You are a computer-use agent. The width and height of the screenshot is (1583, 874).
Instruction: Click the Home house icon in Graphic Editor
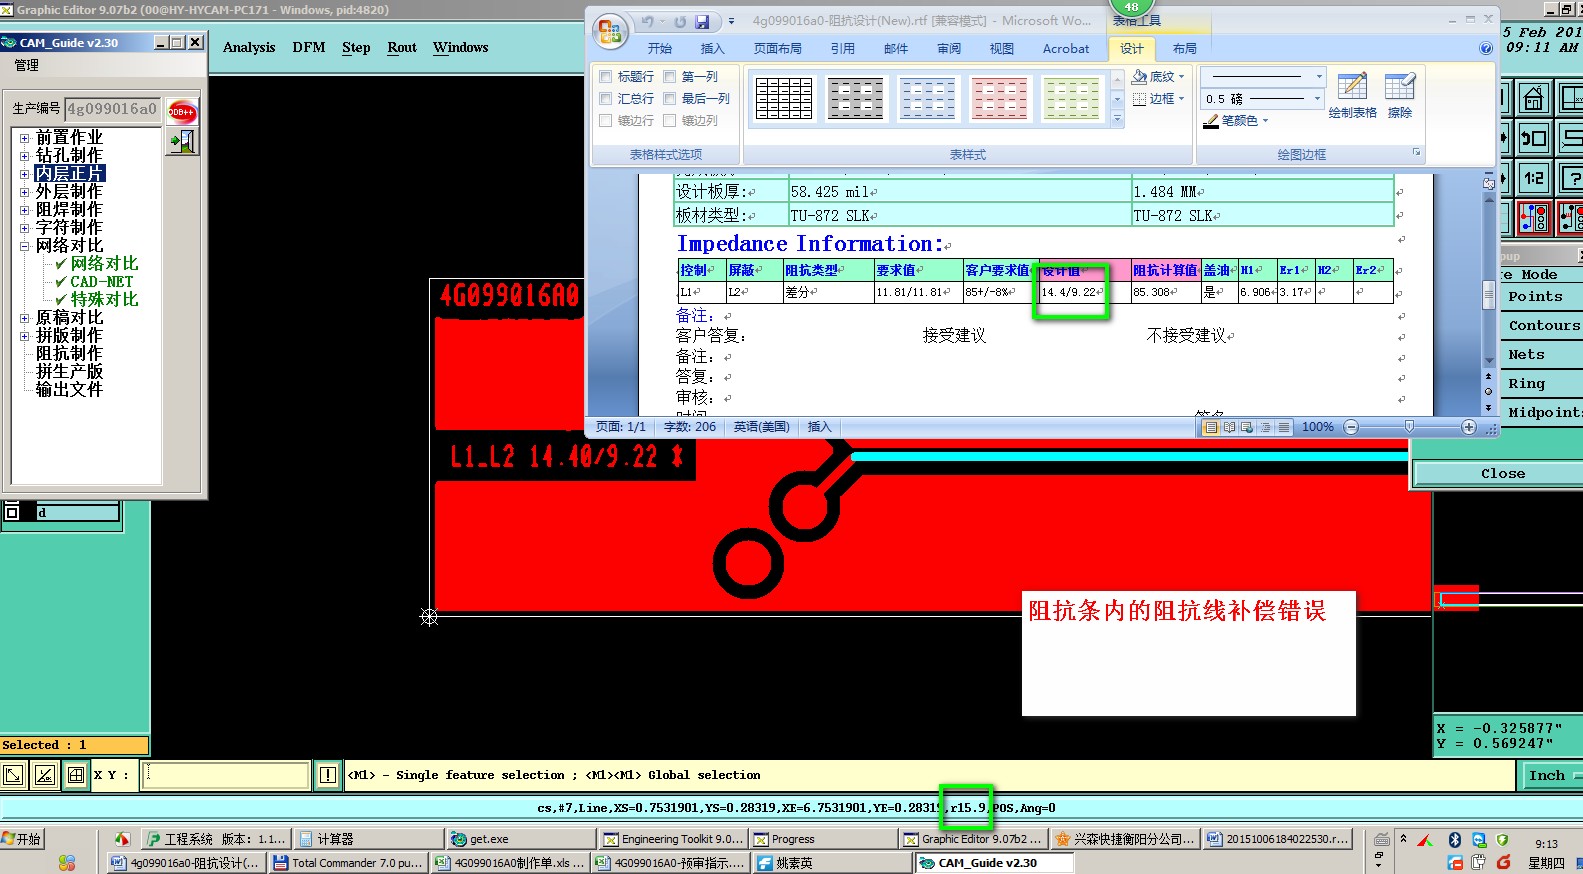tap(1534, 99)
